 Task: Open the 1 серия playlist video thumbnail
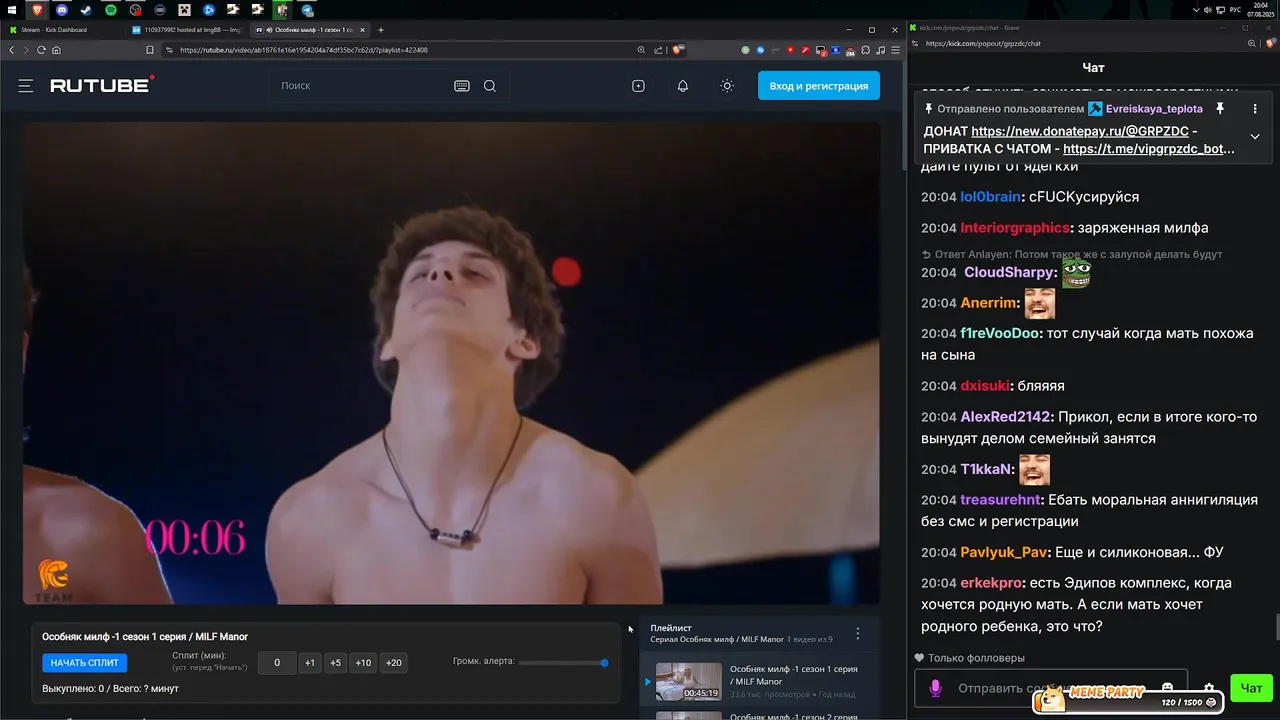tap(688, 681)
